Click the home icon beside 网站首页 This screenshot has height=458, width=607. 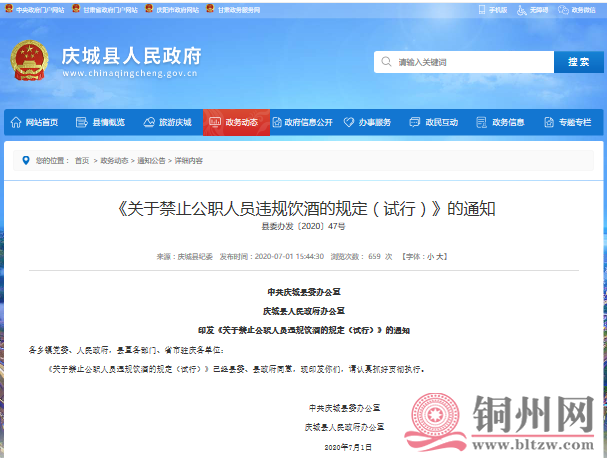click(16, 122)
